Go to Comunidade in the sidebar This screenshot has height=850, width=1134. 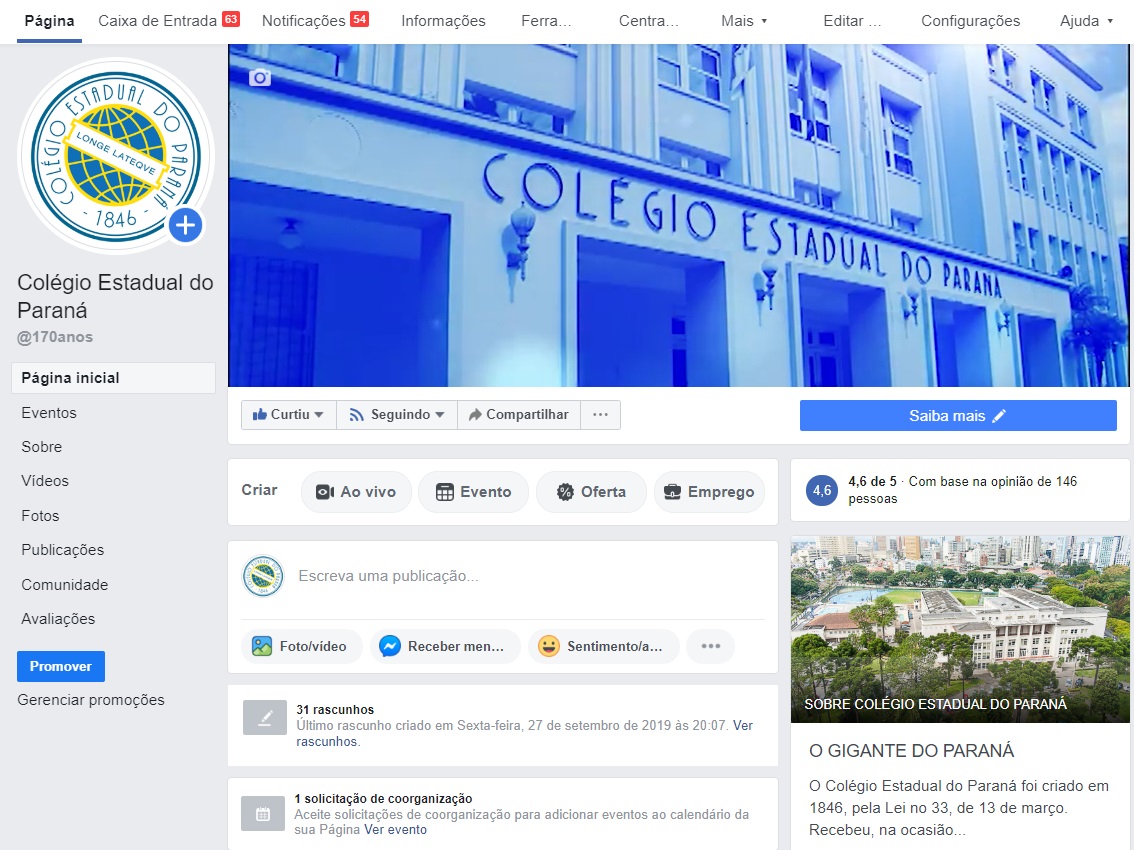(x=64, y=585)
